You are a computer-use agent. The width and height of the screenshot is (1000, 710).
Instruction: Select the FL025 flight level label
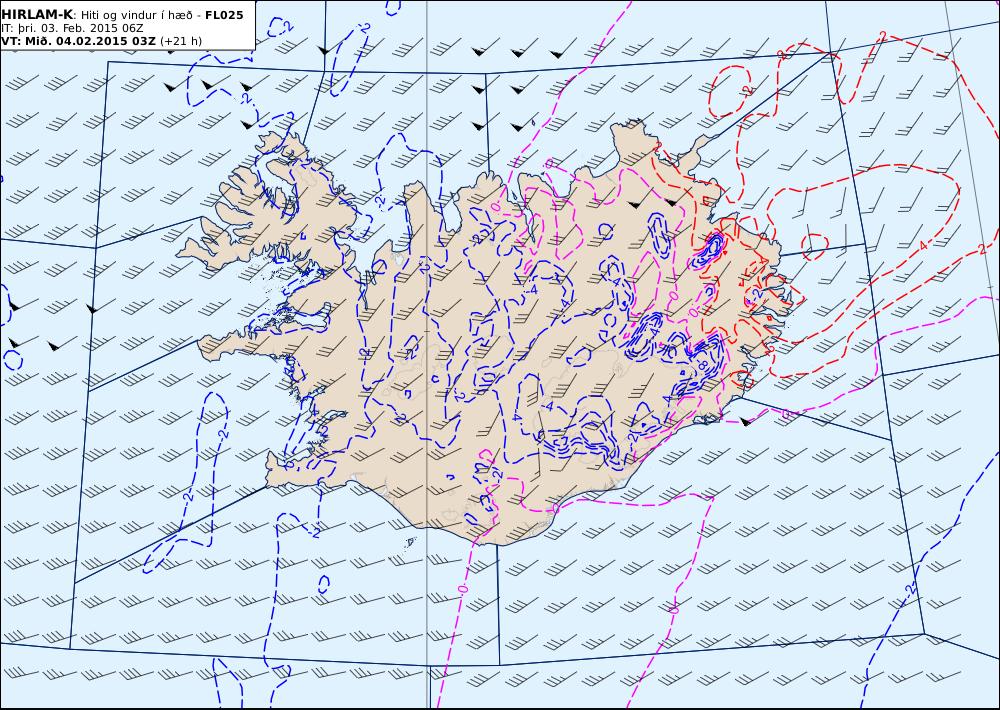tap(224, 15)
